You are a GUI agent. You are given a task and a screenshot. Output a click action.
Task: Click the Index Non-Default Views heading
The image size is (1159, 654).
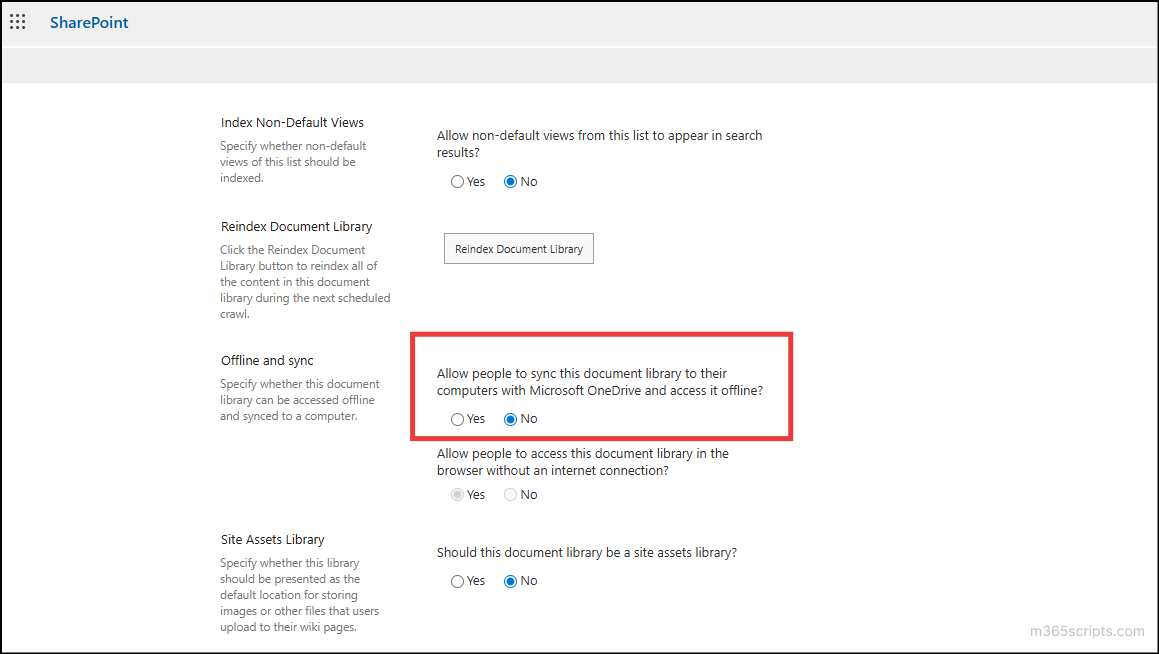[x=292, y=121]
